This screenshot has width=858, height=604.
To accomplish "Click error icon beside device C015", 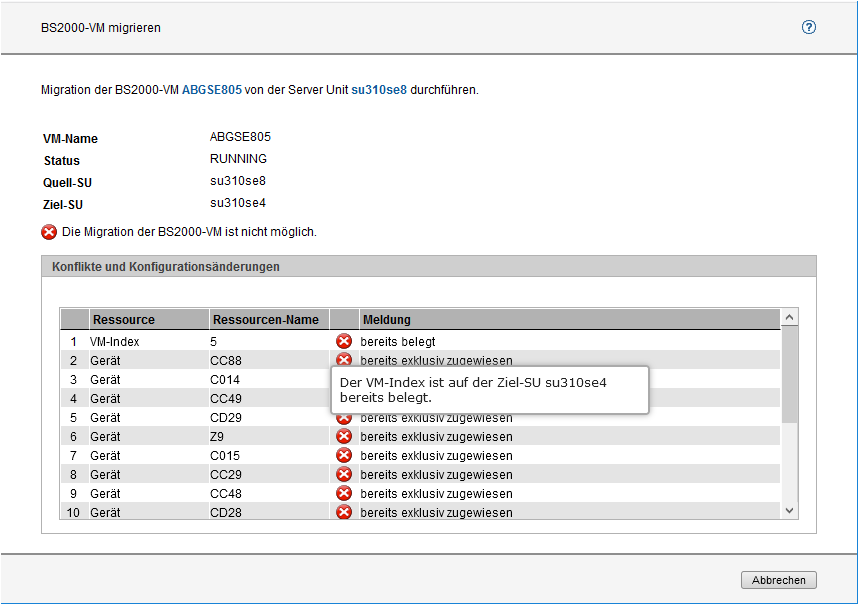I will tap(344, 455).
